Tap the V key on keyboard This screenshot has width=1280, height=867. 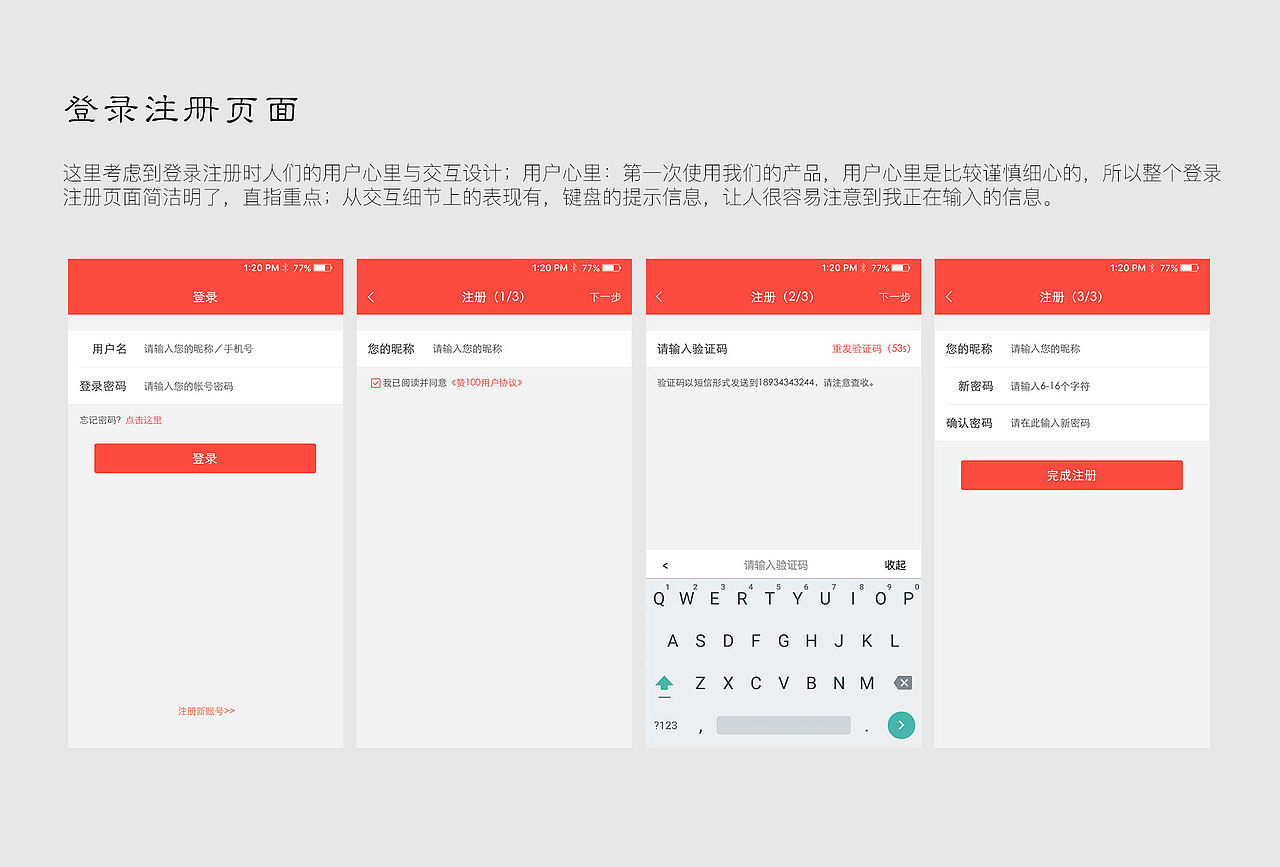pos(783,683)
